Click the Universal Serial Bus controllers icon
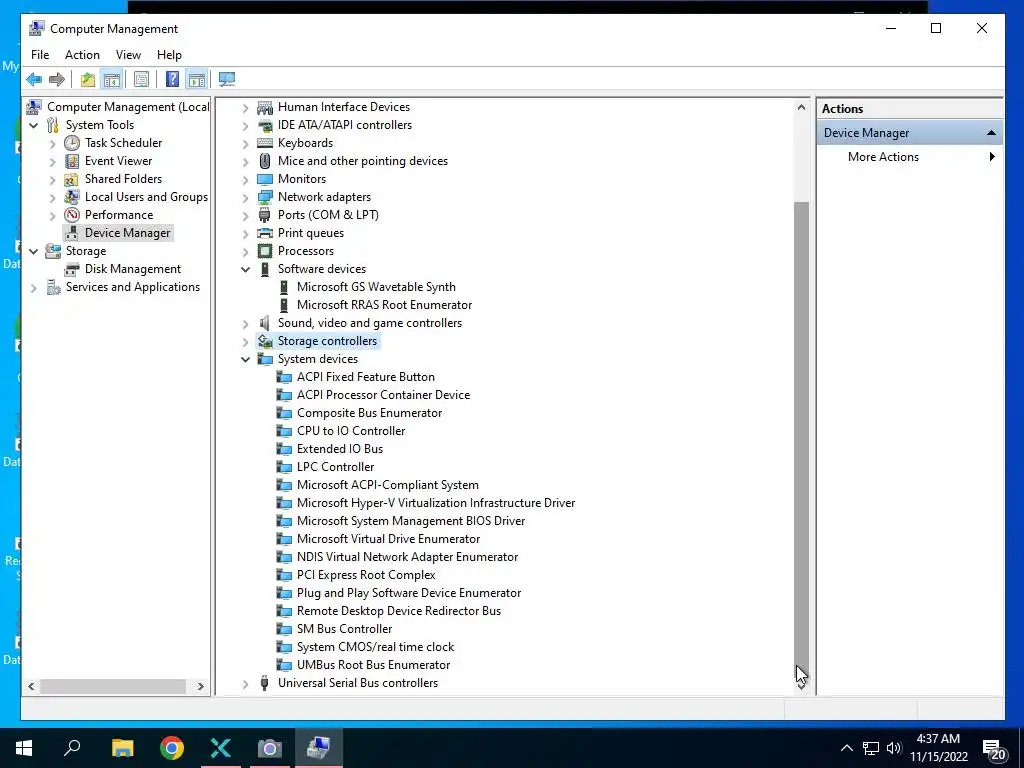The height and width of the screenshot is (768, 1024). 264,683
